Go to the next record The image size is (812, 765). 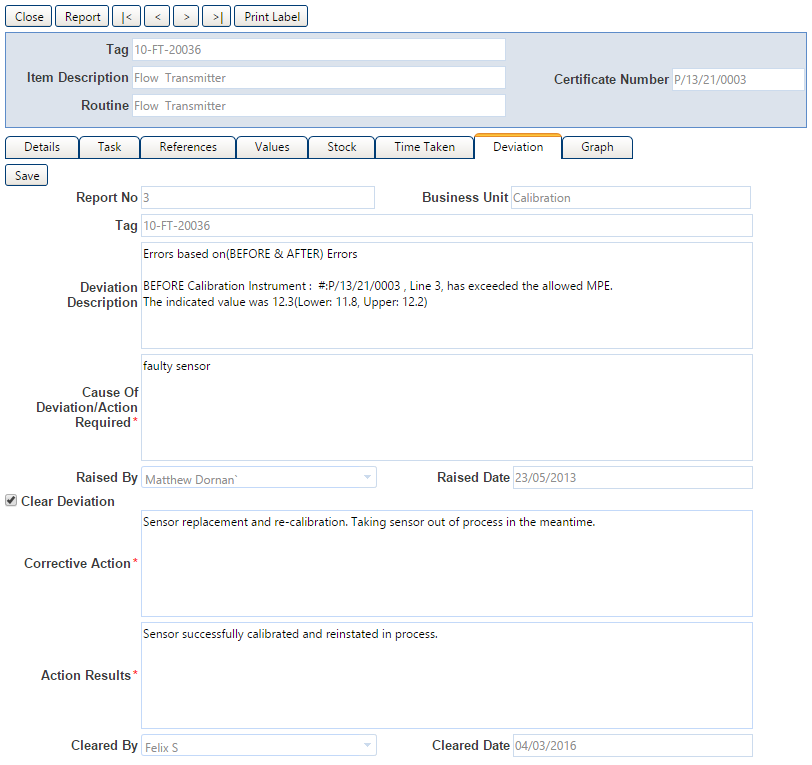click(186, 17)
